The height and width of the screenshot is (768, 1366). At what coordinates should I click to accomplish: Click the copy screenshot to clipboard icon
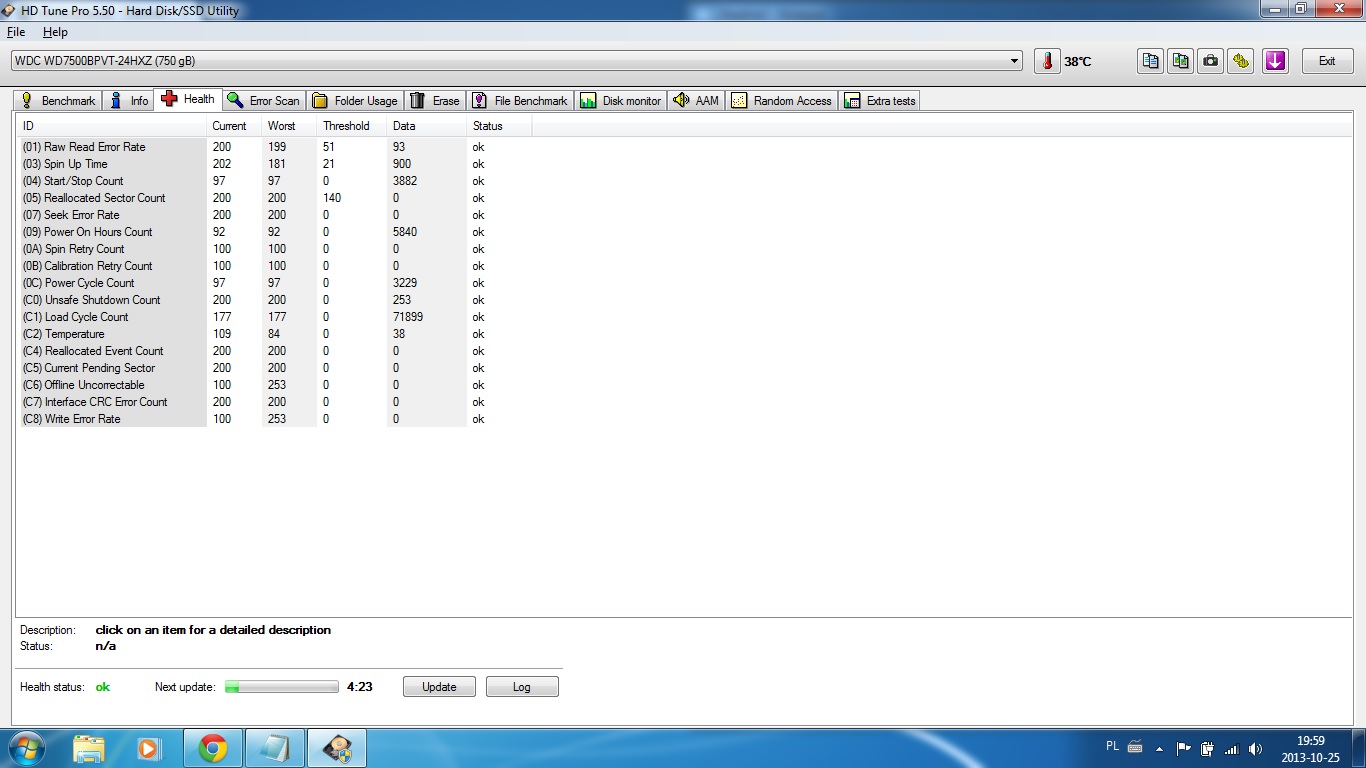[1181, 61]
